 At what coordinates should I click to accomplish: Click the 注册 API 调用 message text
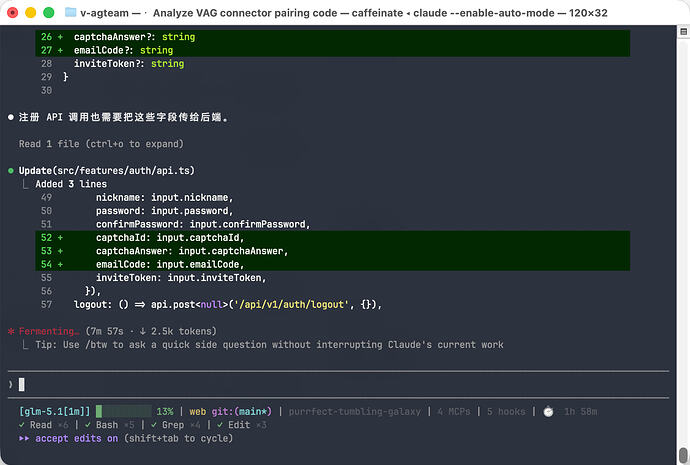click(x=123, y=117)
